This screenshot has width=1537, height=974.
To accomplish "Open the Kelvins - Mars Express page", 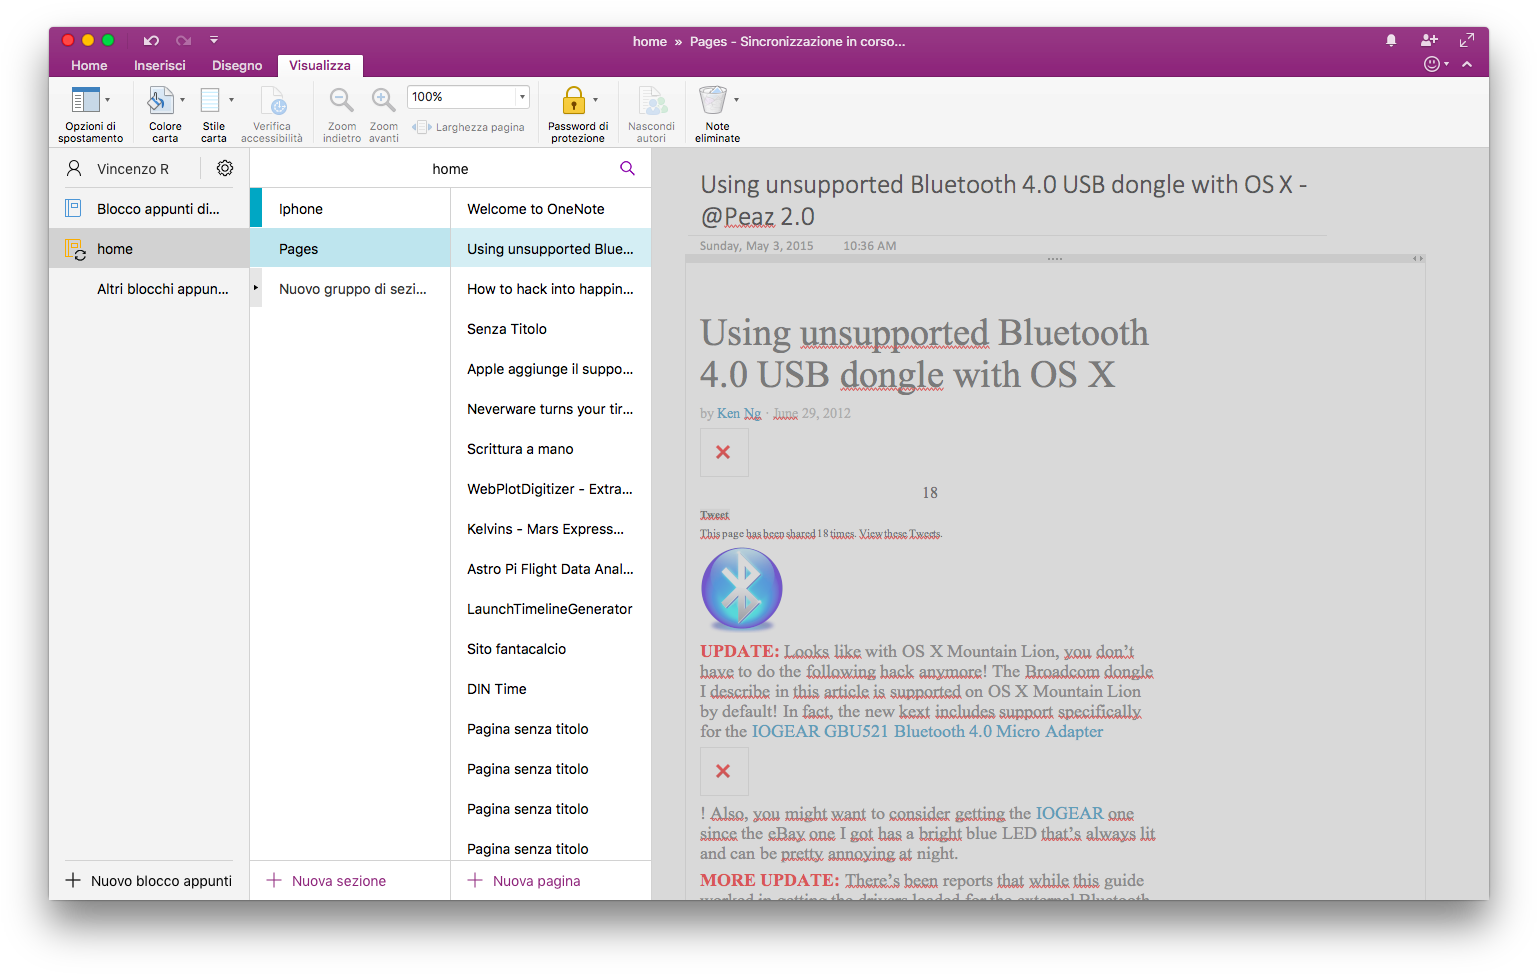I will [x=551, y=529].
